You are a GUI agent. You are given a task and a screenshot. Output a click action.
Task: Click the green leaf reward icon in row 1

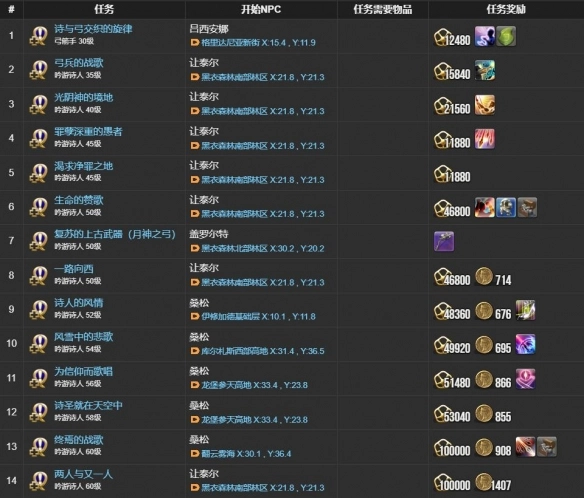pos(506,36)
